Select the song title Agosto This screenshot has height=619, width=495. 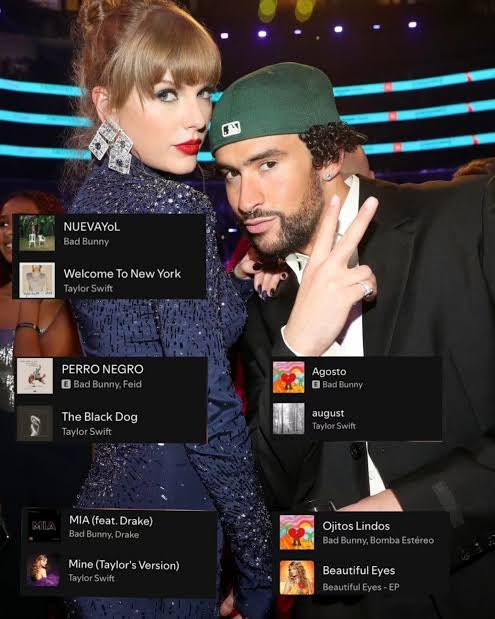[x=329, y=371]
